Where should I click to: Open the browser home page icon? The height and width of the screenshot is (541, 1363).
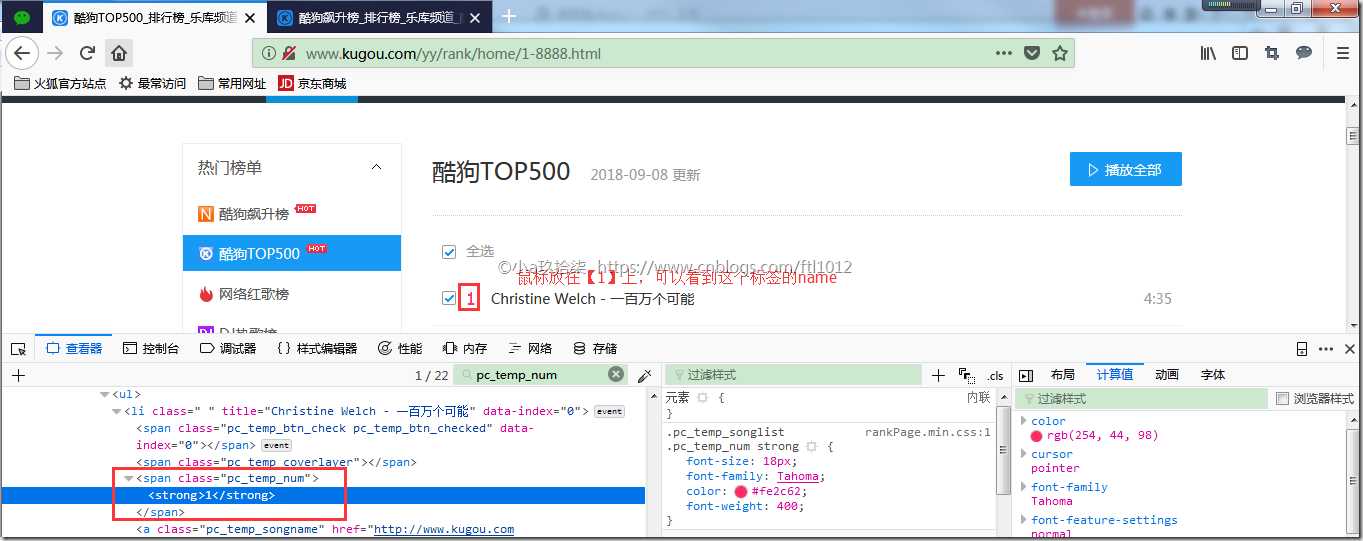[118, 53]
